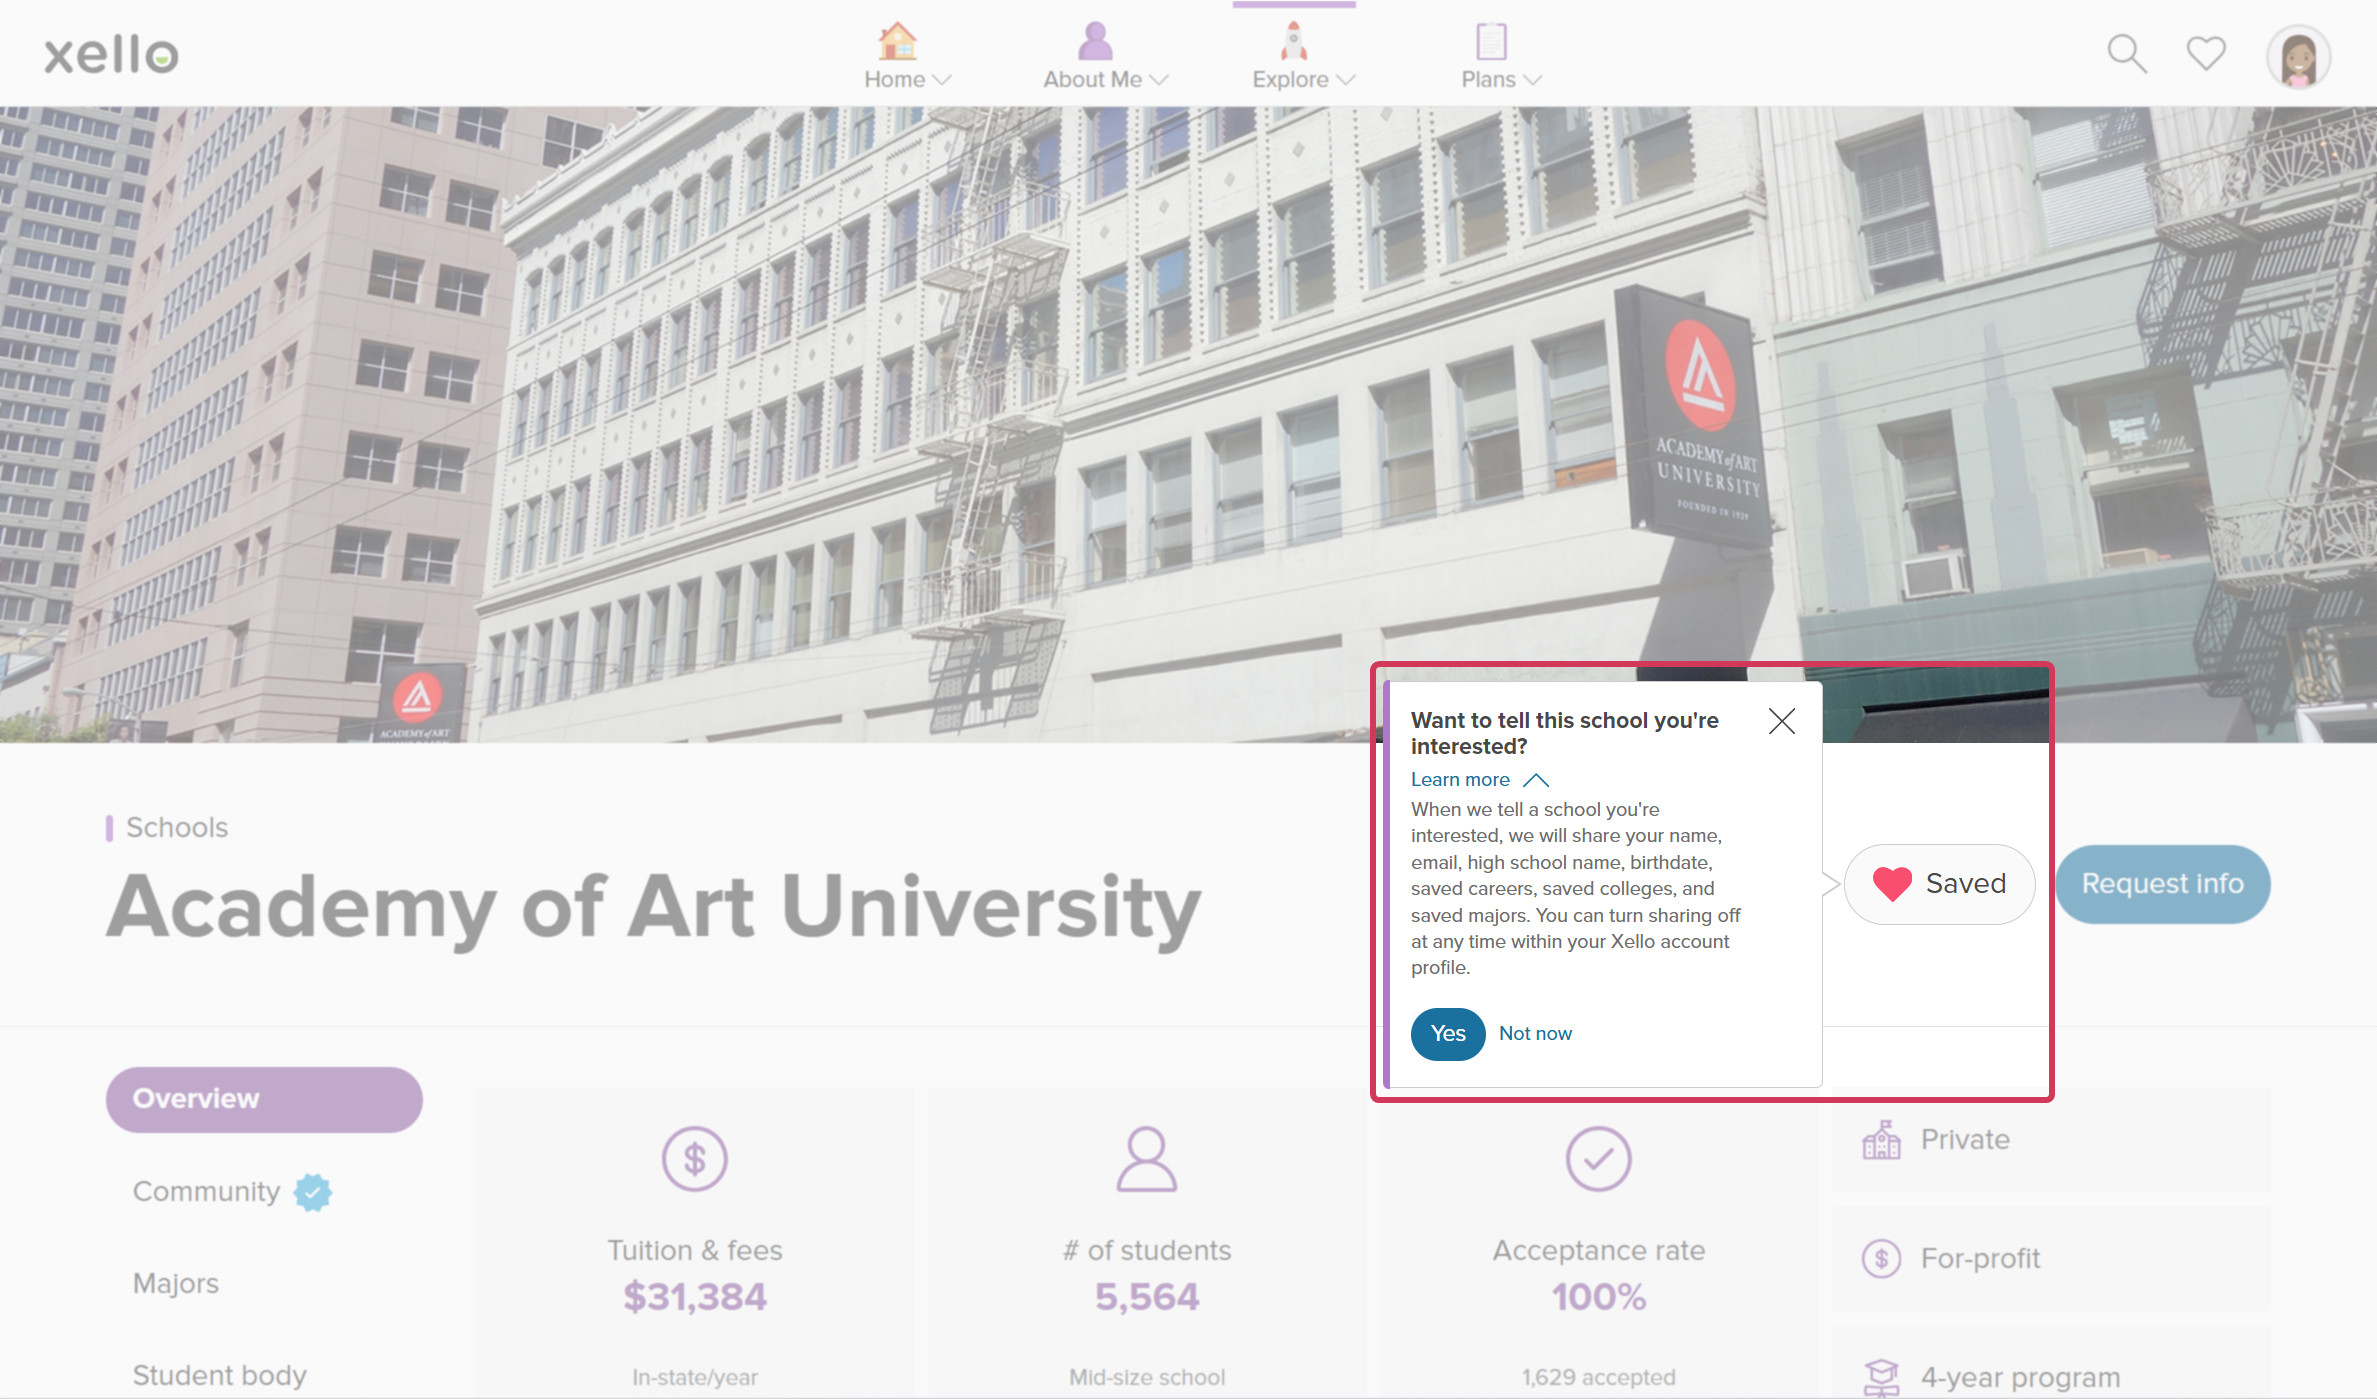
Task: Select Not now in the popup
Action: [1536, 1033]
